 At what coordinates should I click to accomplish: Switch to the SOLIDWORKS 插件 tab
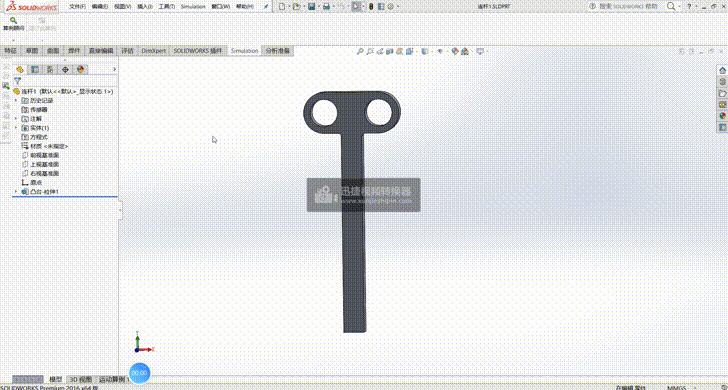(x=197, y=51)
